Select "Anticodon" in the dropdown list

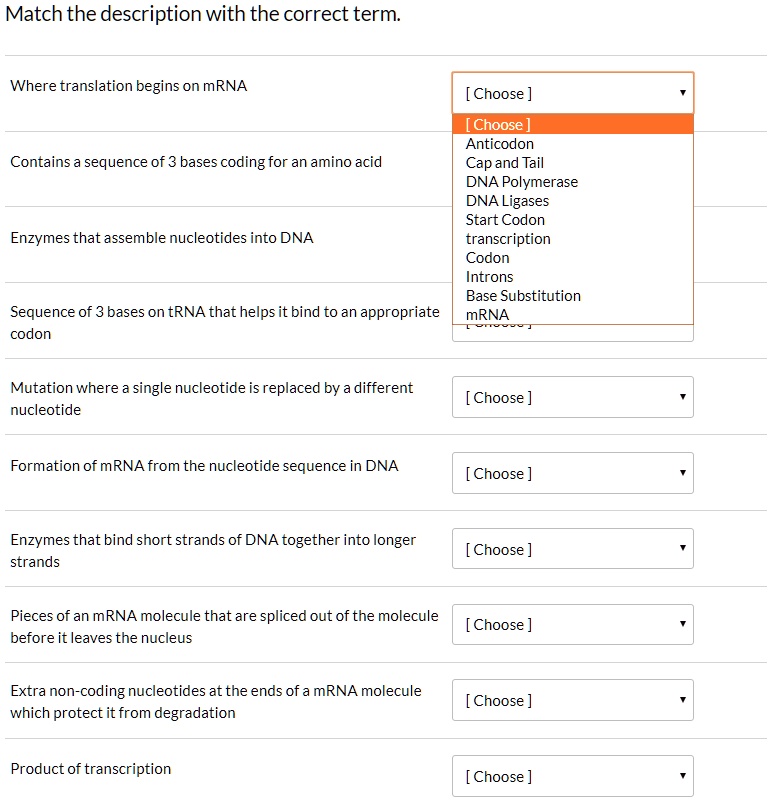point(500,143)
